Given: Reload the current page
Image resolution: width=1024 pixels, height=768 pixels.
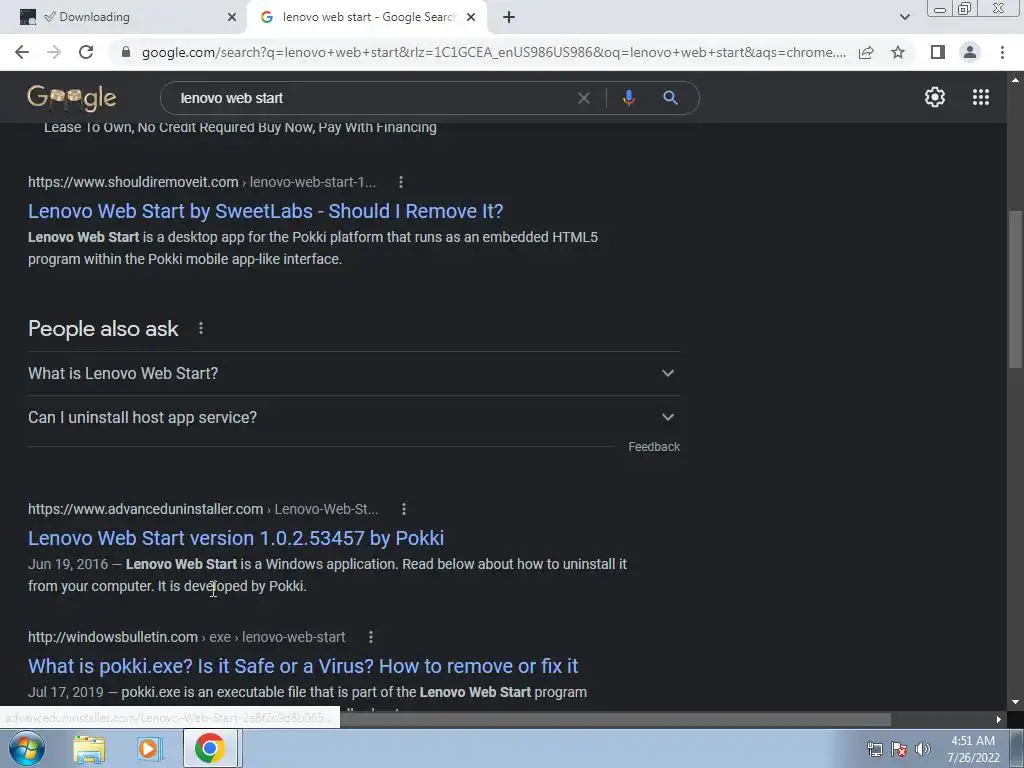Looking at the screenshot, I should 86,52.
